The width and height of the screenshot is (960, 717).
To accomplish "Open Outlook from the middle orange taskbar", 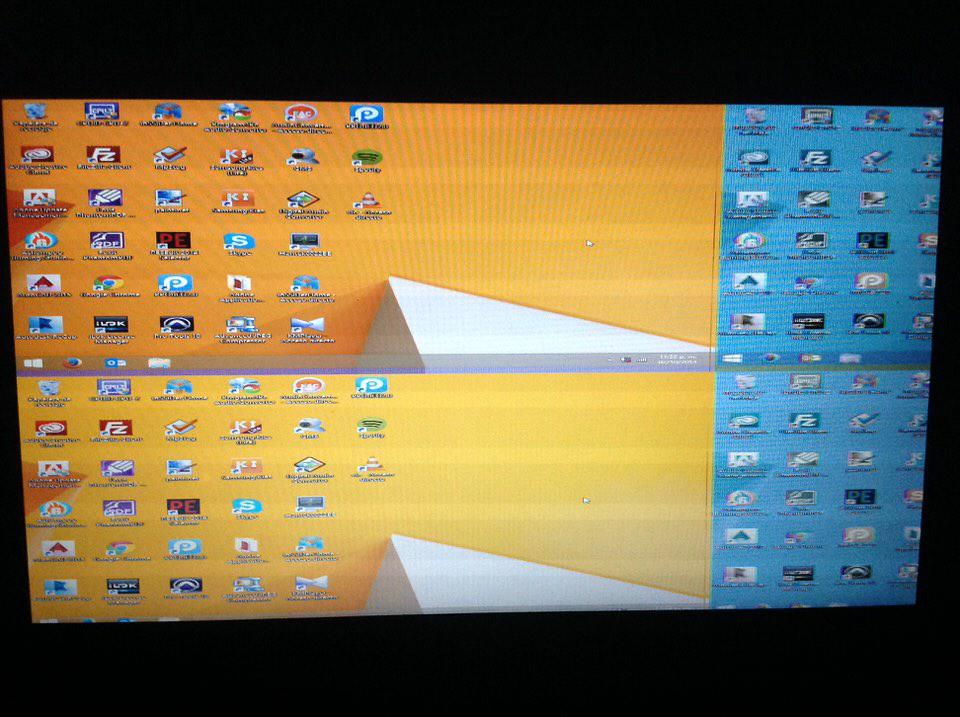I will tap(115, 362).
